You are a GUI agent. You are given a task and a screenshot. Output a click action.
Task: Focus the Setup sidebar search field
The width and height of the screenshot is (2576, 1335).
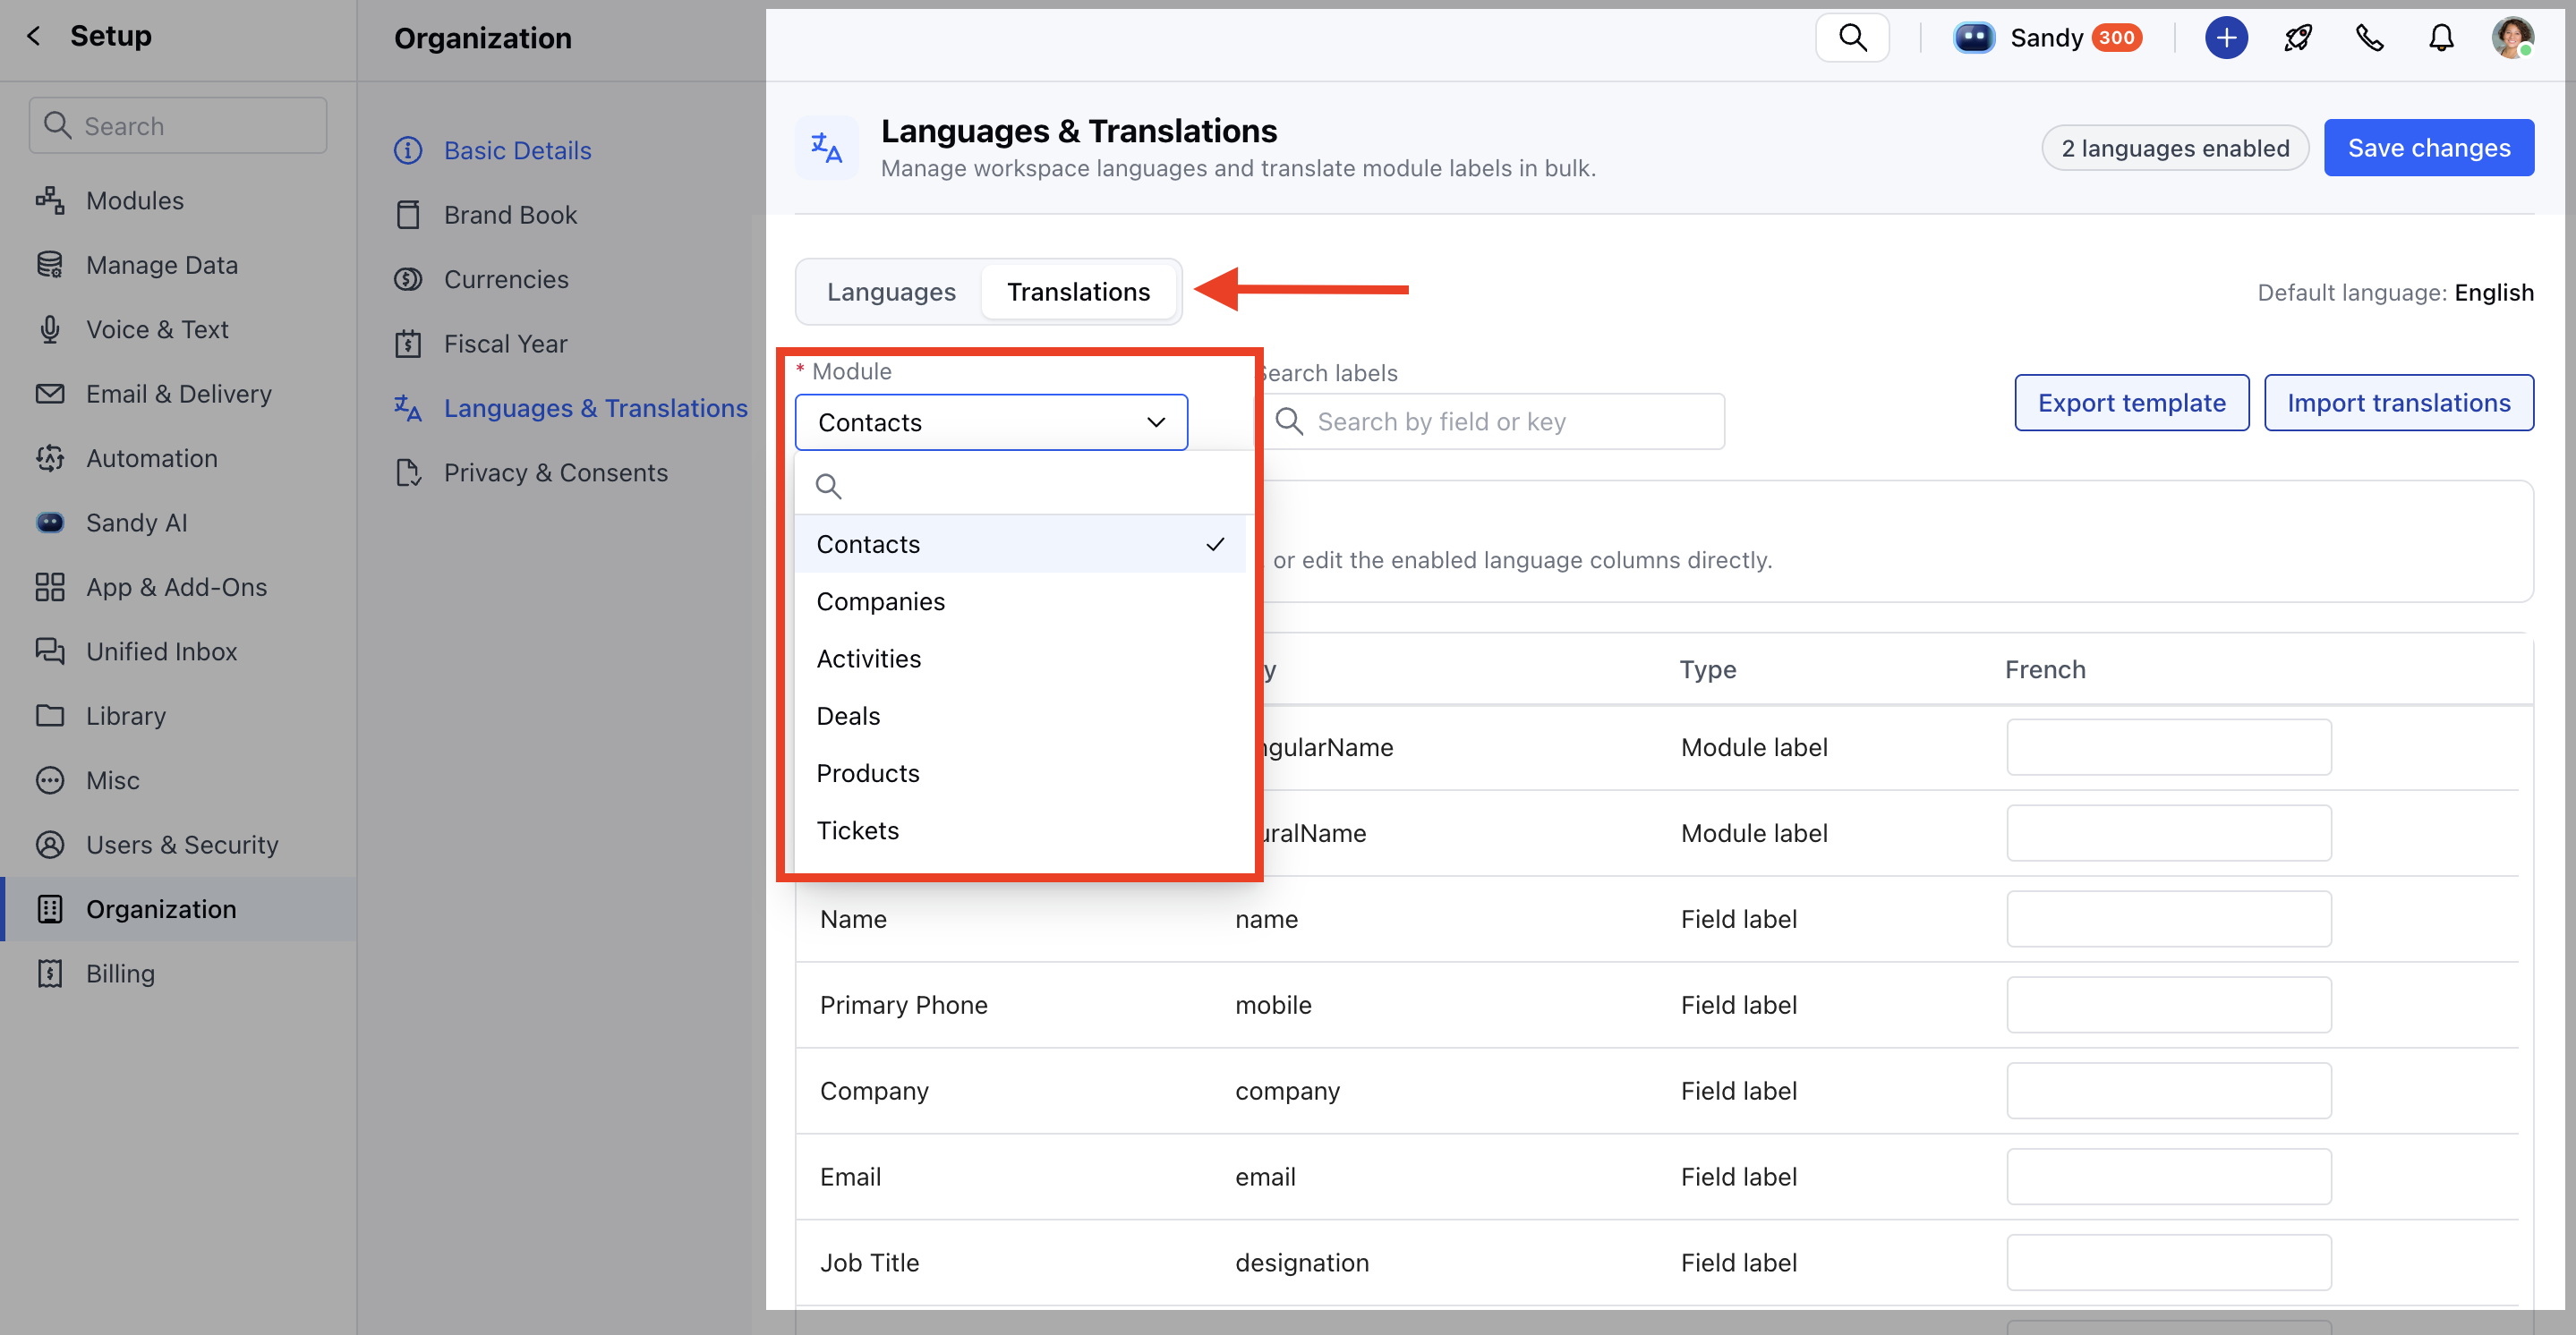coord(178,125)
